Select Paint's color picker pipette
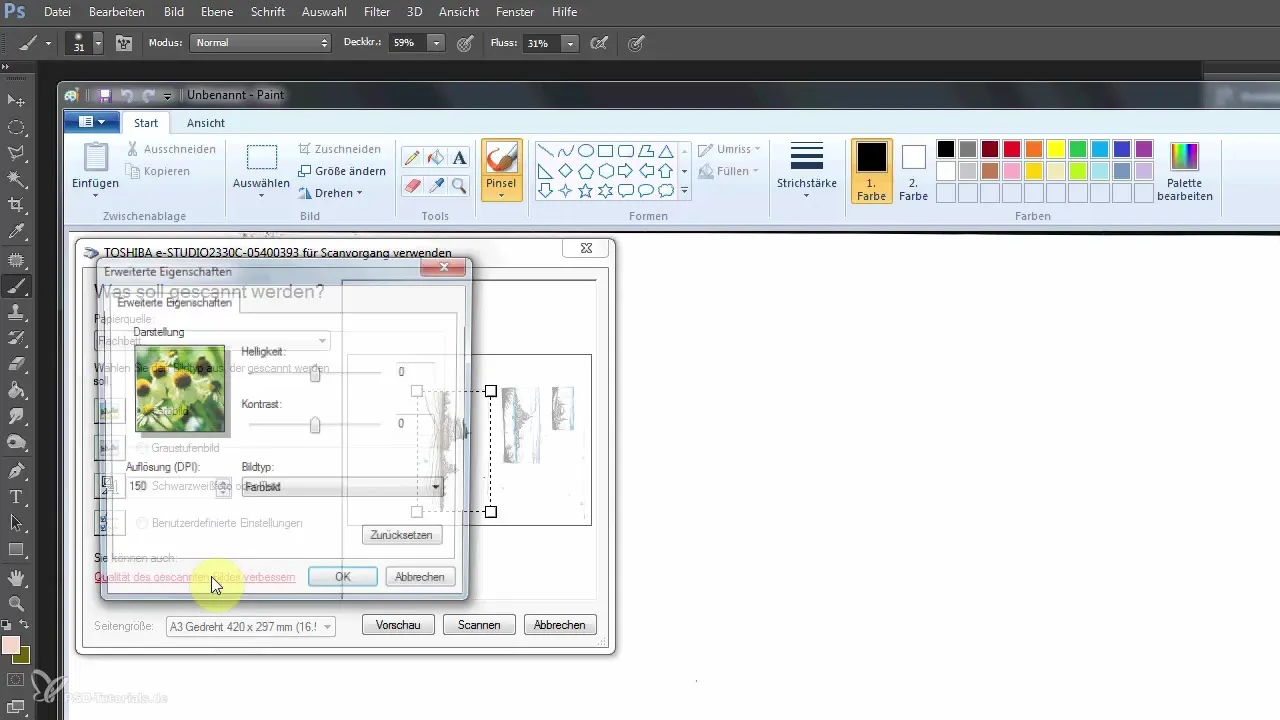The width and height of the screenshot is (1280, 720). [x=435, y=185]
